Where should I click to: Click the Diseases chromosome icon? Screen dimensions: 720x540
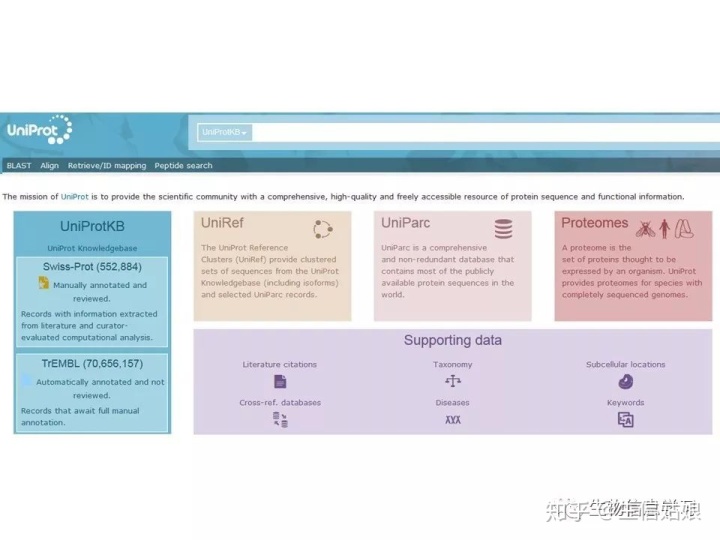point(453,420)
